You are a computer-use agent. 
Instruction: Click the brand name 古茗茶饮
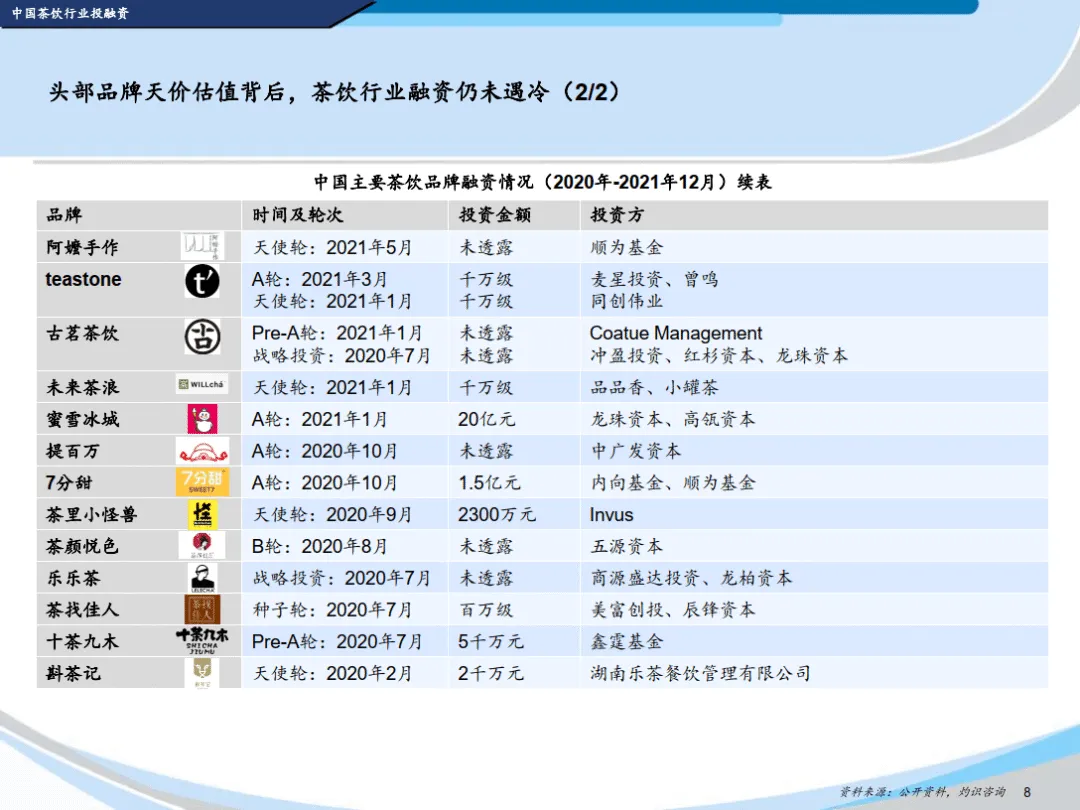[82, 333]
